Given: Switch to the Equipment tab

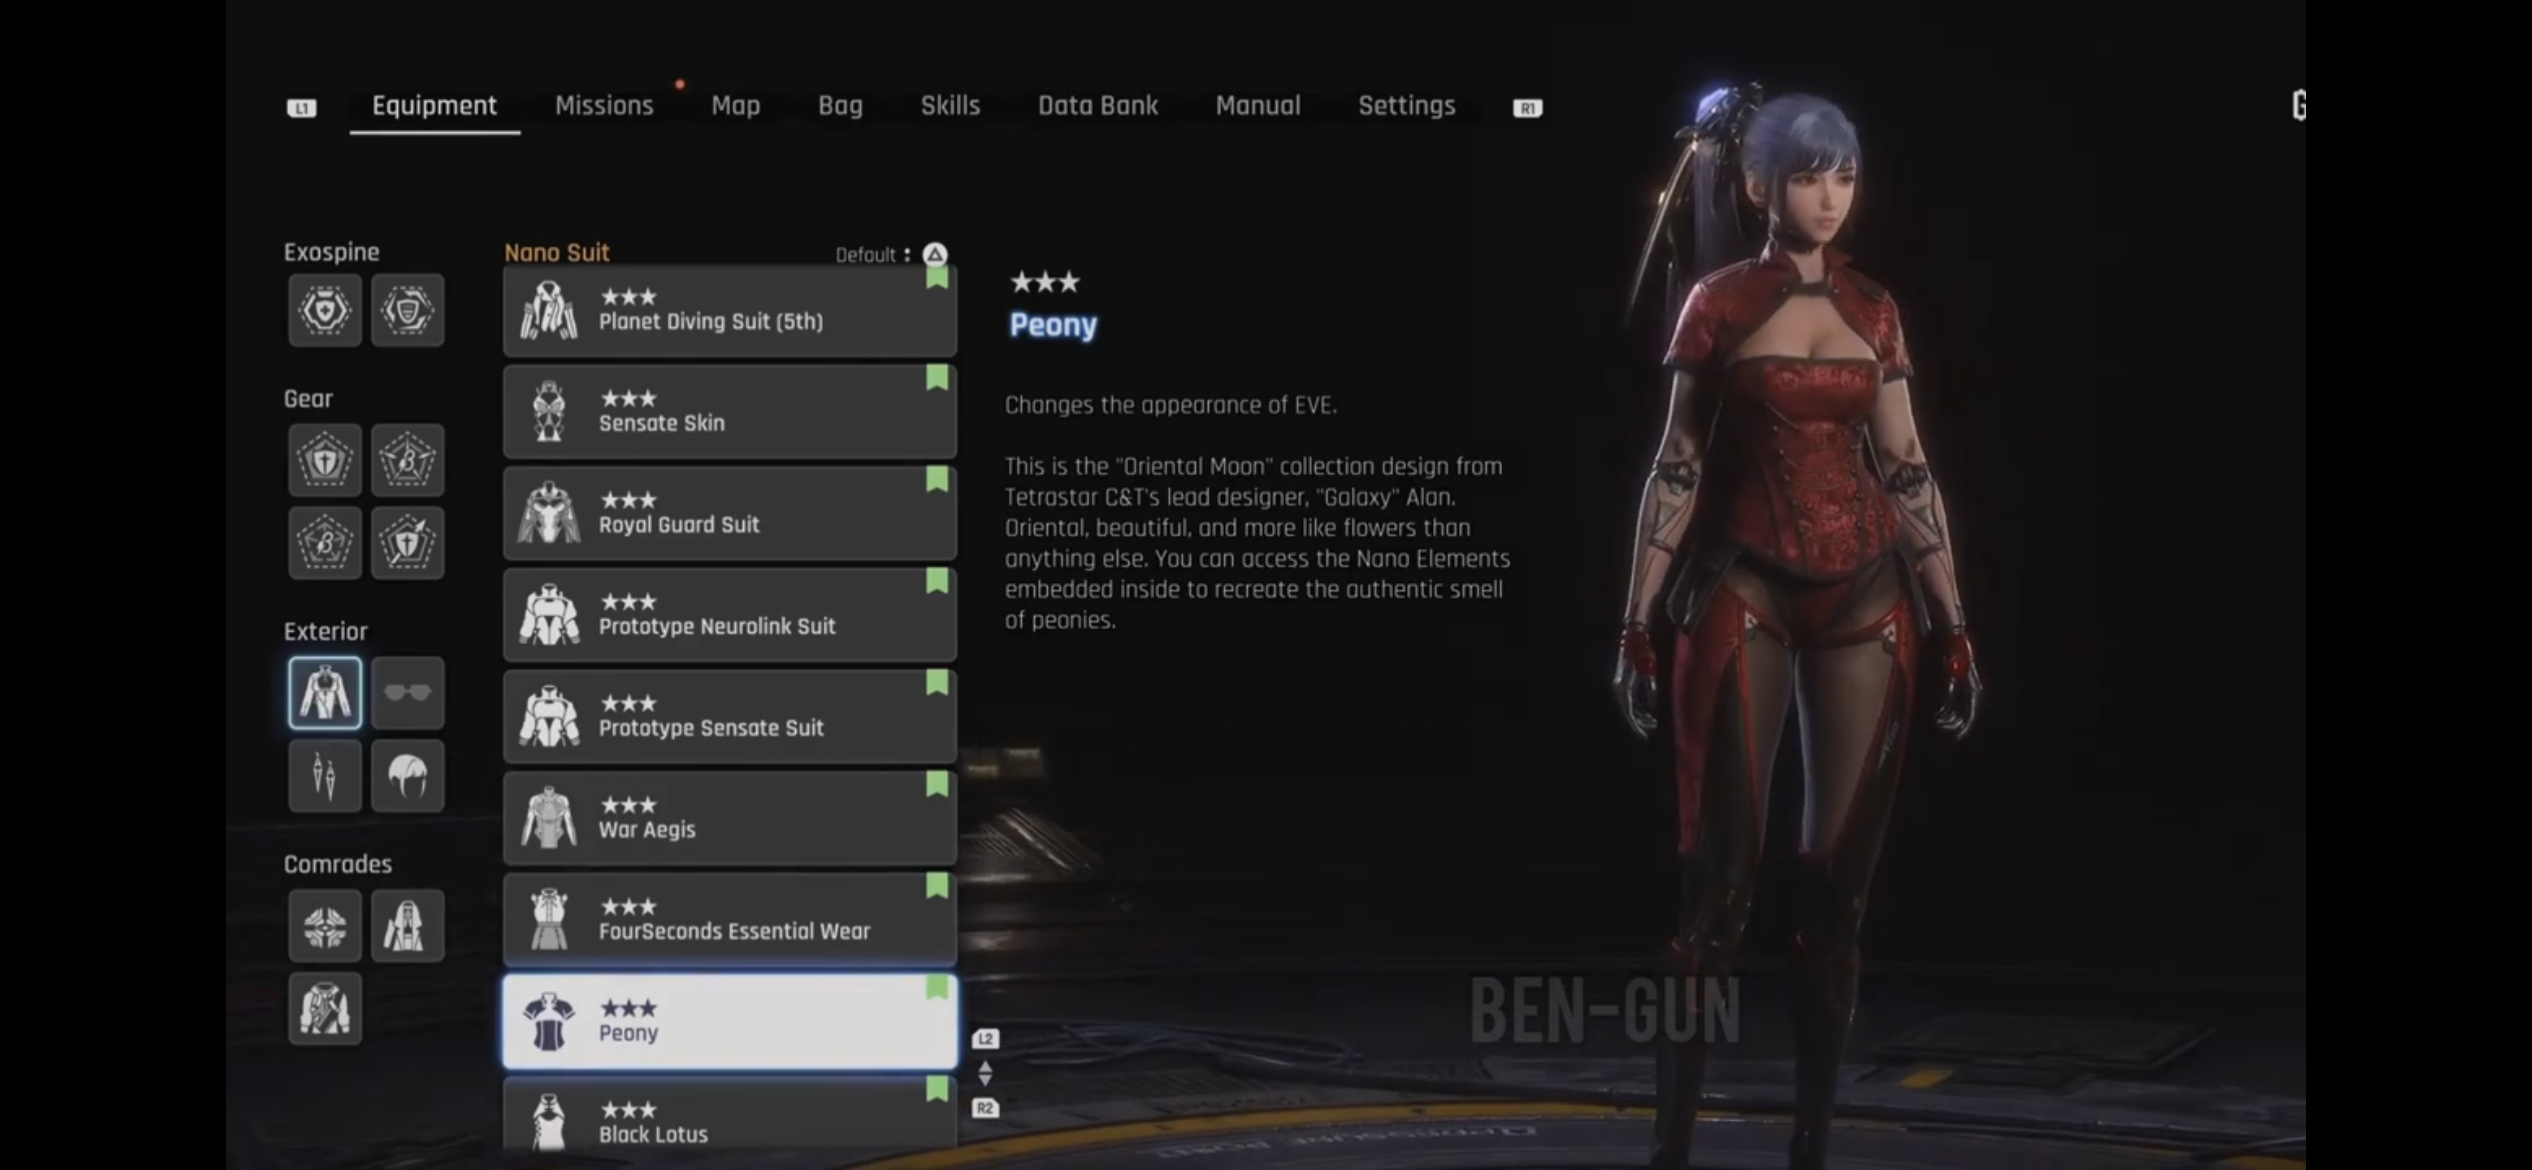Looking at the screenshot, I should click(x=434, y=105).
